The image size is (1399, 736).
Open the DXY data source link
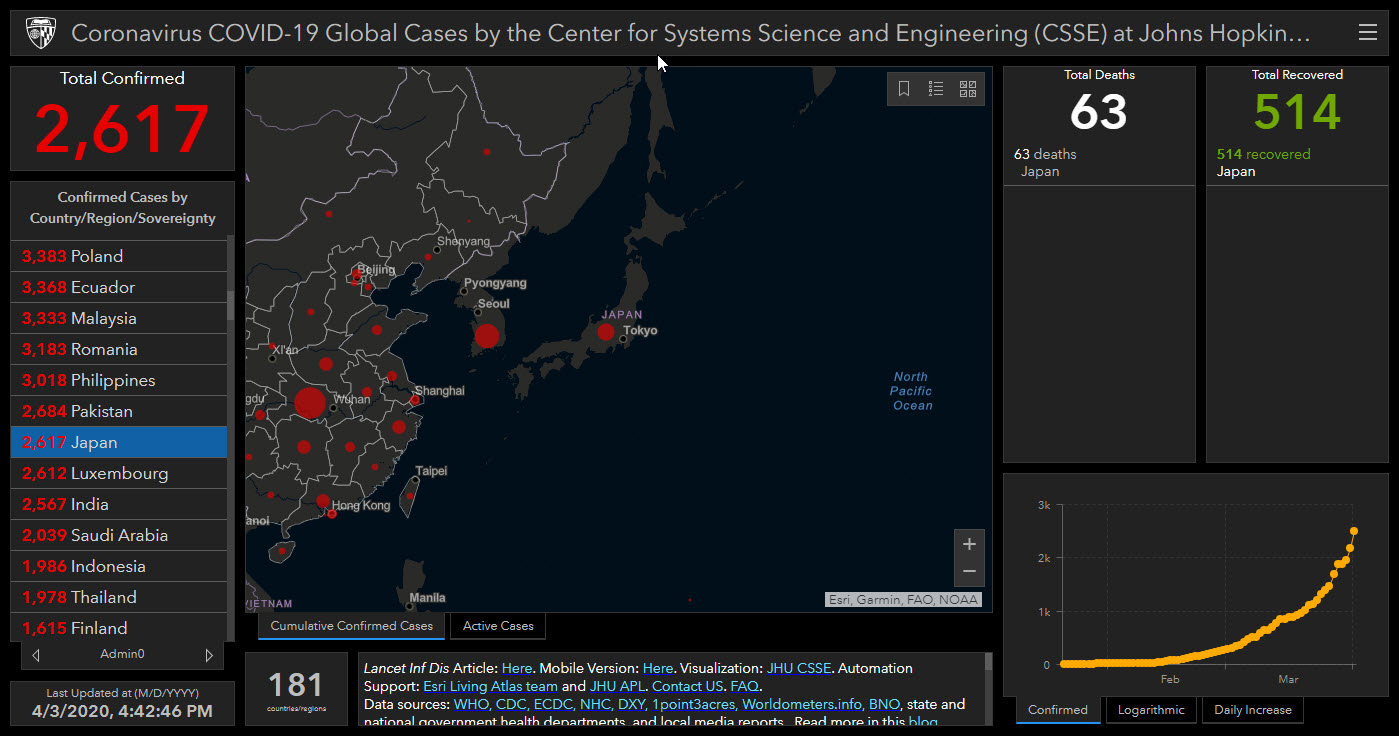pos(631,704)
